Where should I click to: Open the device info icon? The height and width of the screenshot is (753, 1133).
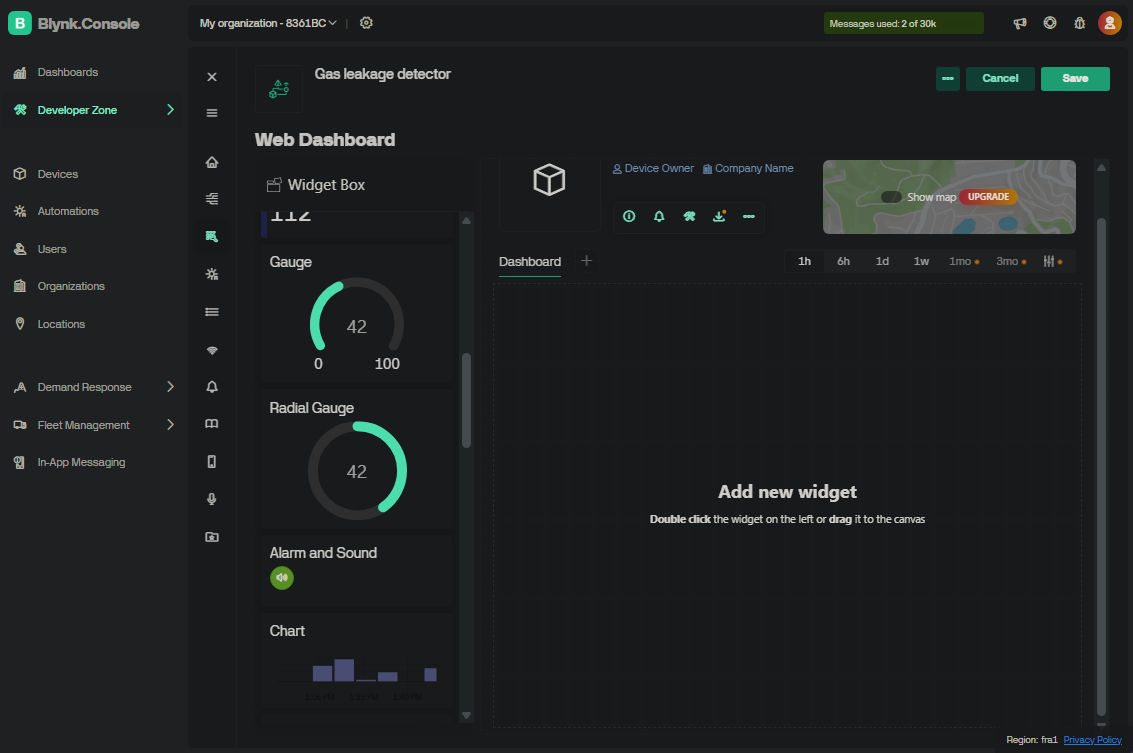629,216
